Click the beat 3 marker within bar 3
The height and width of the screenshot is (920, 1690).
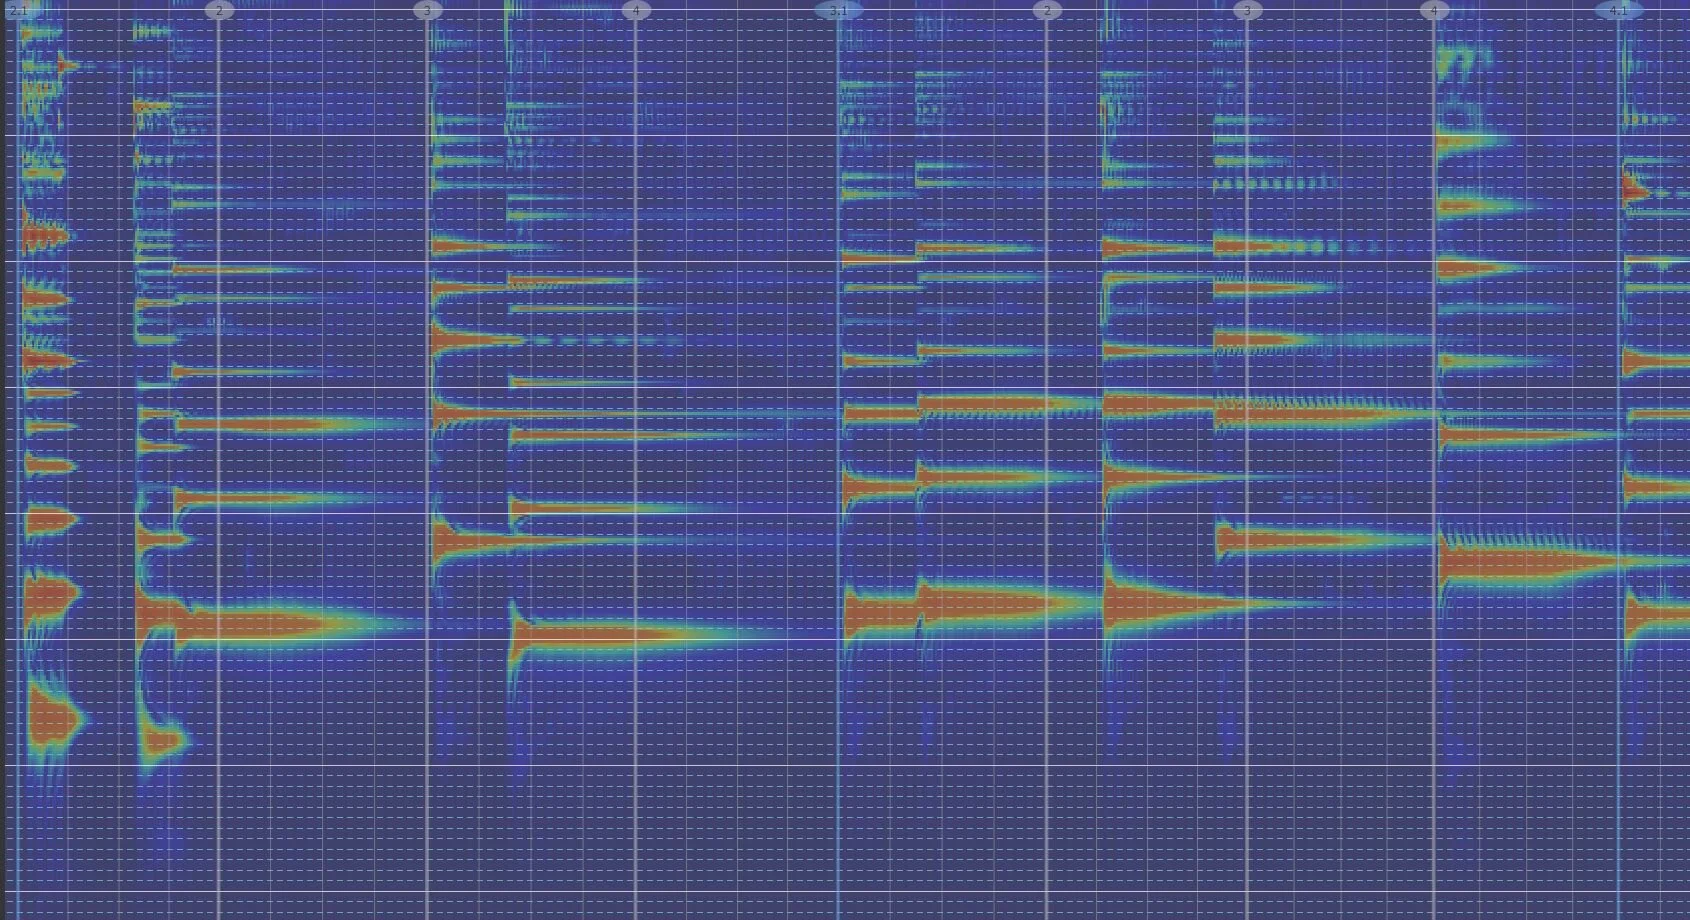[1248, 10]
